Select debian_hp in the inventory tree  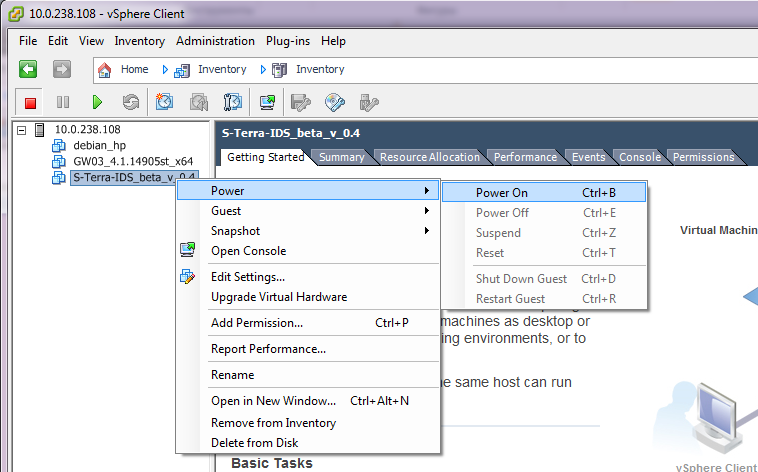pos(100,145)
